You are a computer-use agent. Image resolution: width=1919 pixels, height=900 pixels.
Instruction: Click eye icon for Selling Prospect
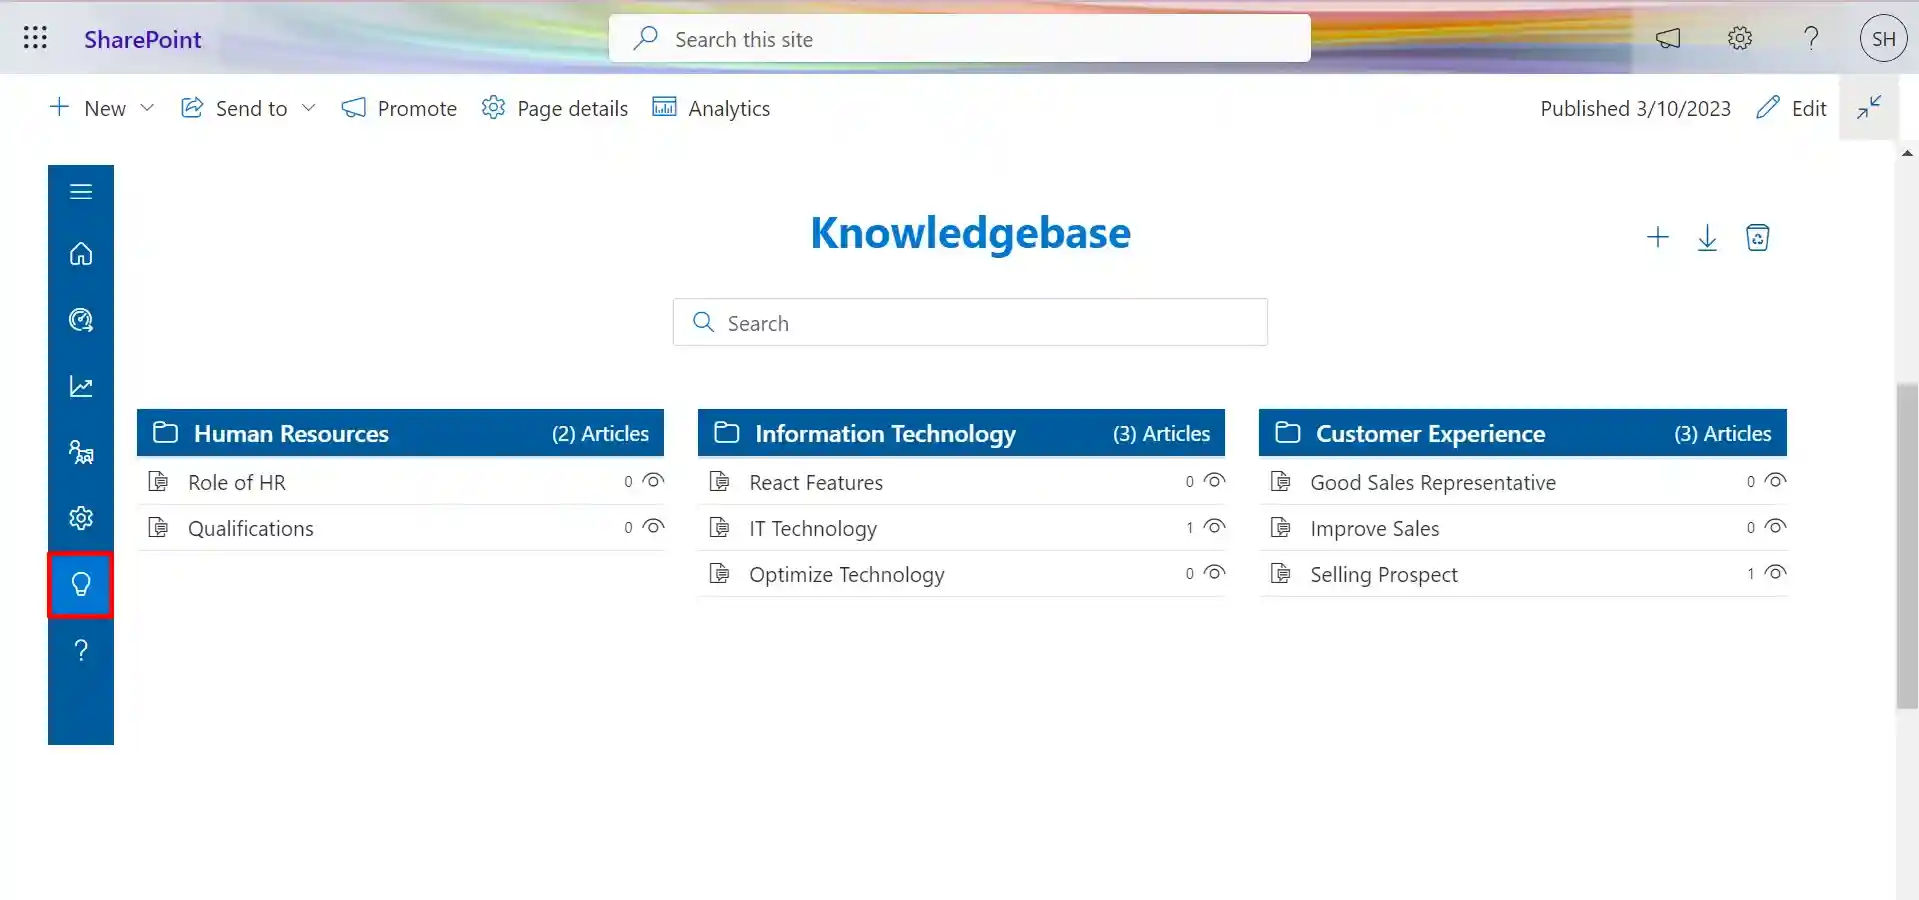click(1775, 573)
